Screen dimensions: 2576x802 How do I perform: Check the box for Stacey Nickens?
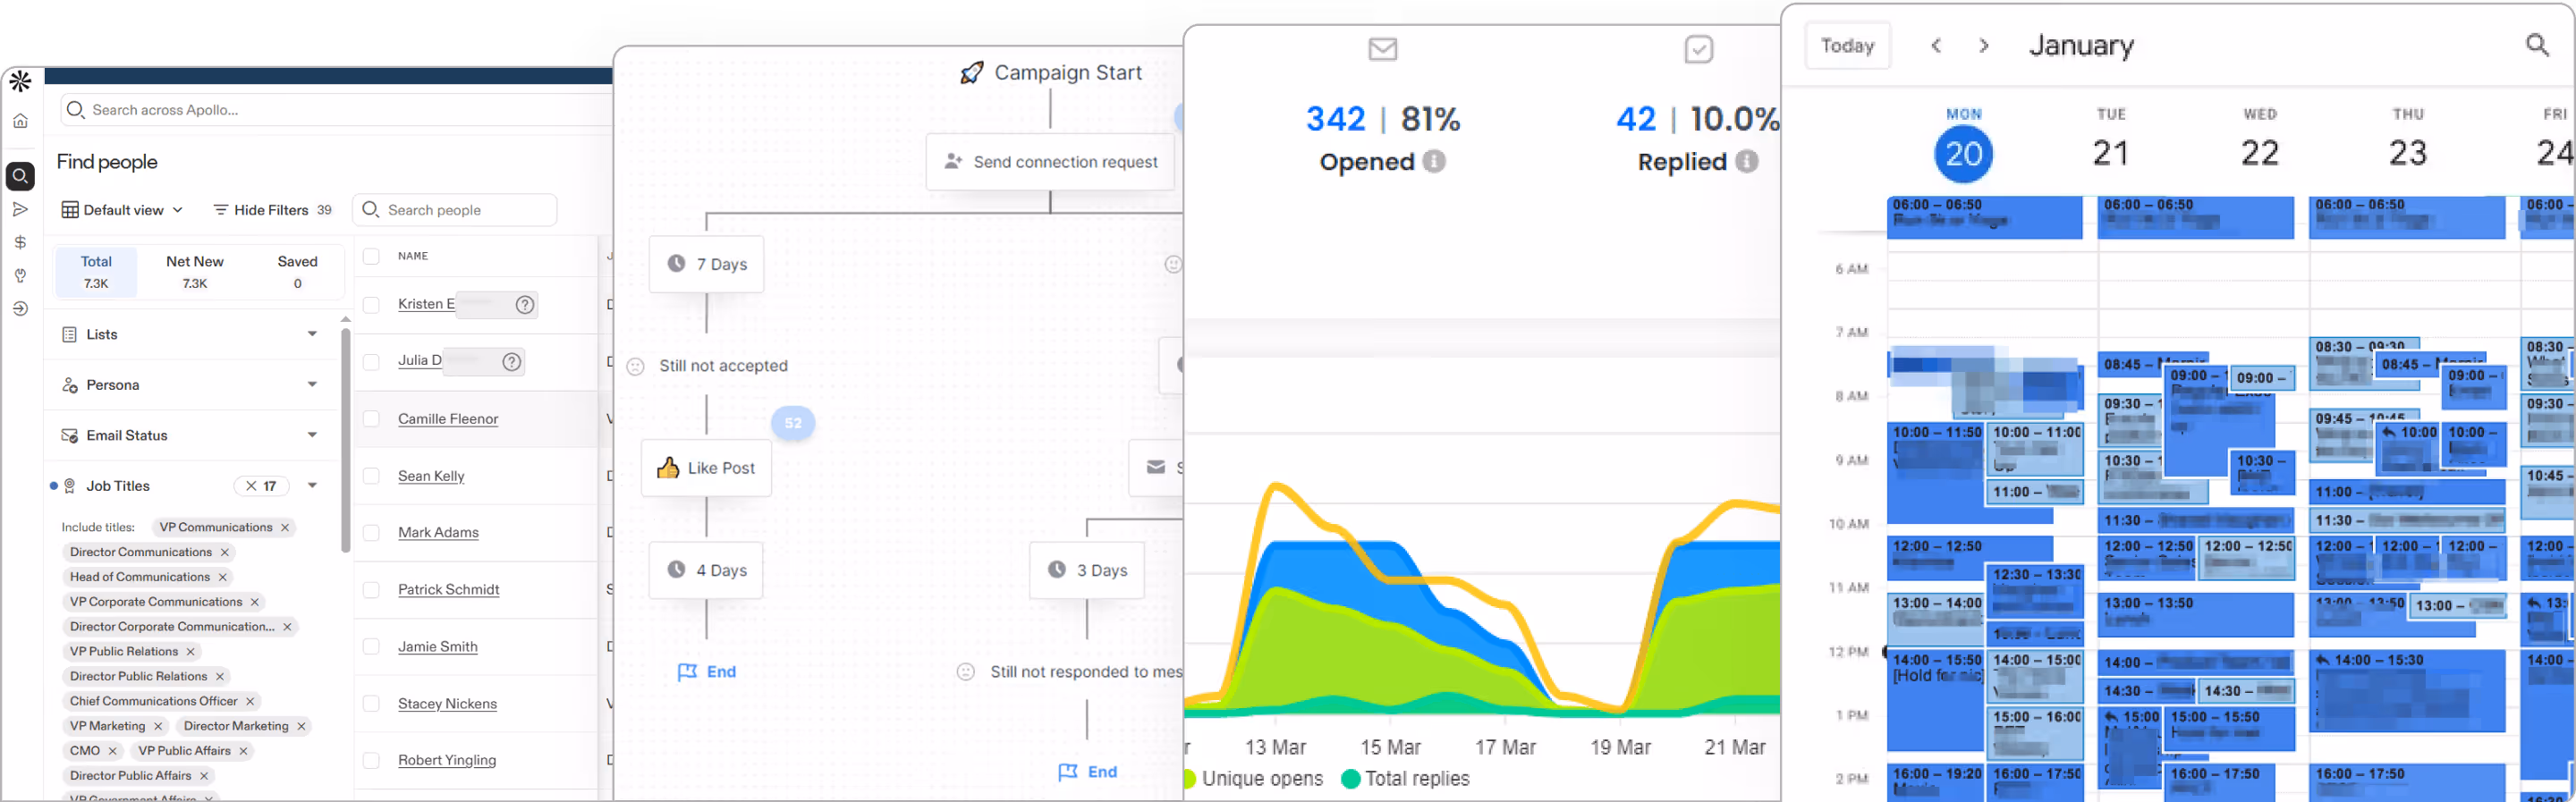click(371, 704)
